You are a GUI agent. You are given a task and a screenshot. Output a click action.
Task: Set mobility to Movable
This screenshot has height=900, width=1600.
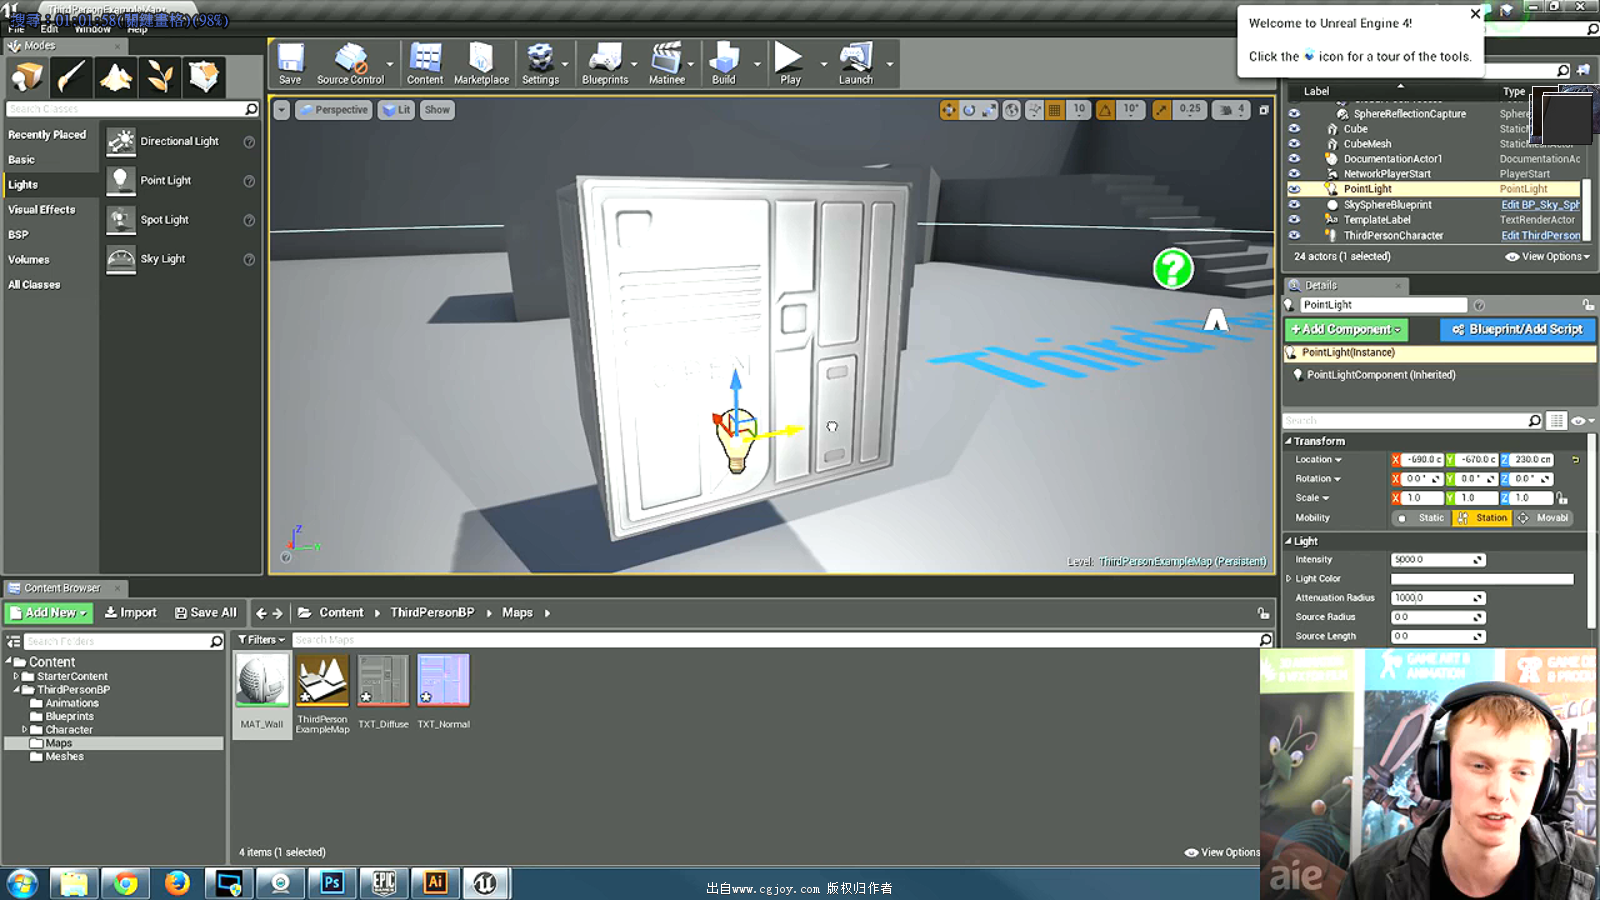[x=1543, y=518]
